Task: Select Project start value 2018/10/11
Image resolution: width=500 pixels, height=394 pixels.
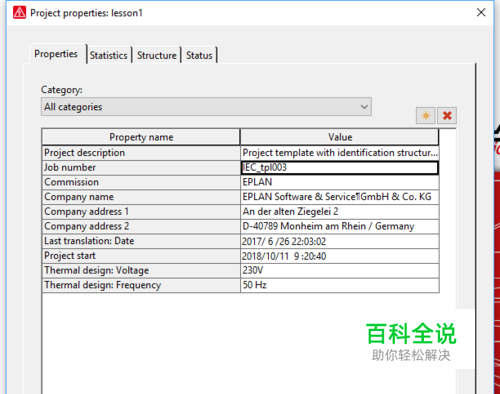Action: tap(340, 256)
